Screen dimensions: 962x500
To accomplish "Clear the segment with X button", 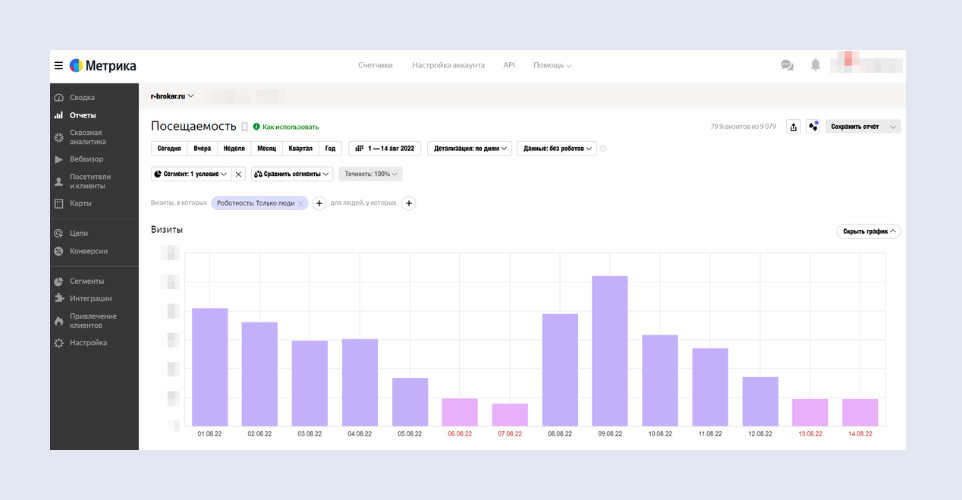I will pyautogui.click(x=238, y=174).
